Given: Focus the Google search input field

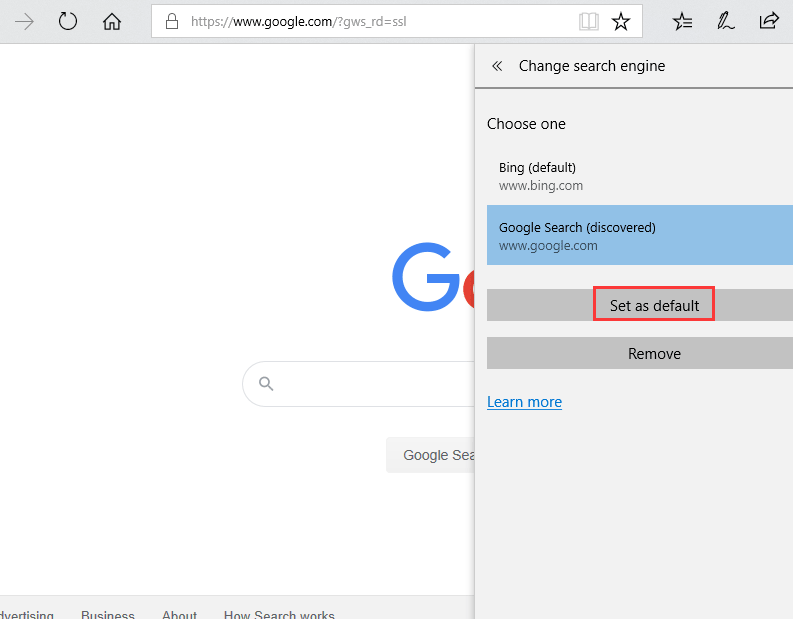Looking at the screenshot, I should pyautogui.click(x=359, y=384).
